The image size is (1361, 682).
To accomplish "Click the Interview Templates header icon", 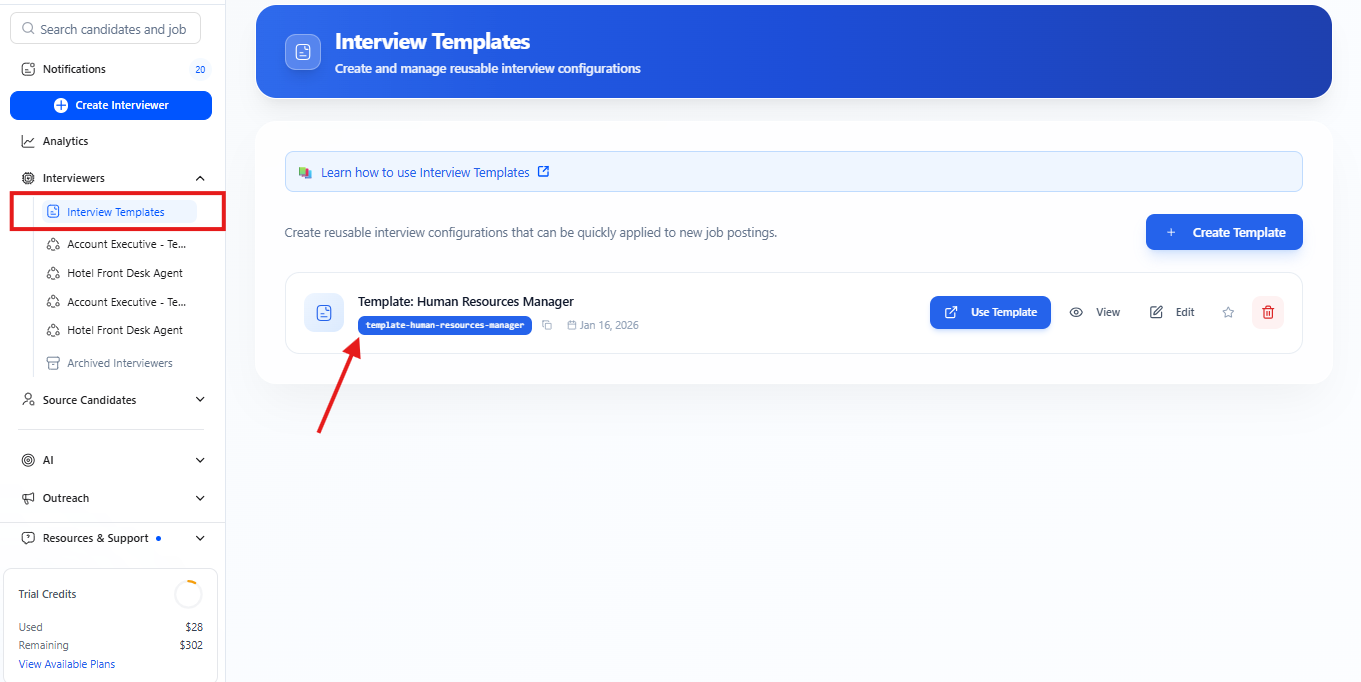I will (x=303, y=52).
